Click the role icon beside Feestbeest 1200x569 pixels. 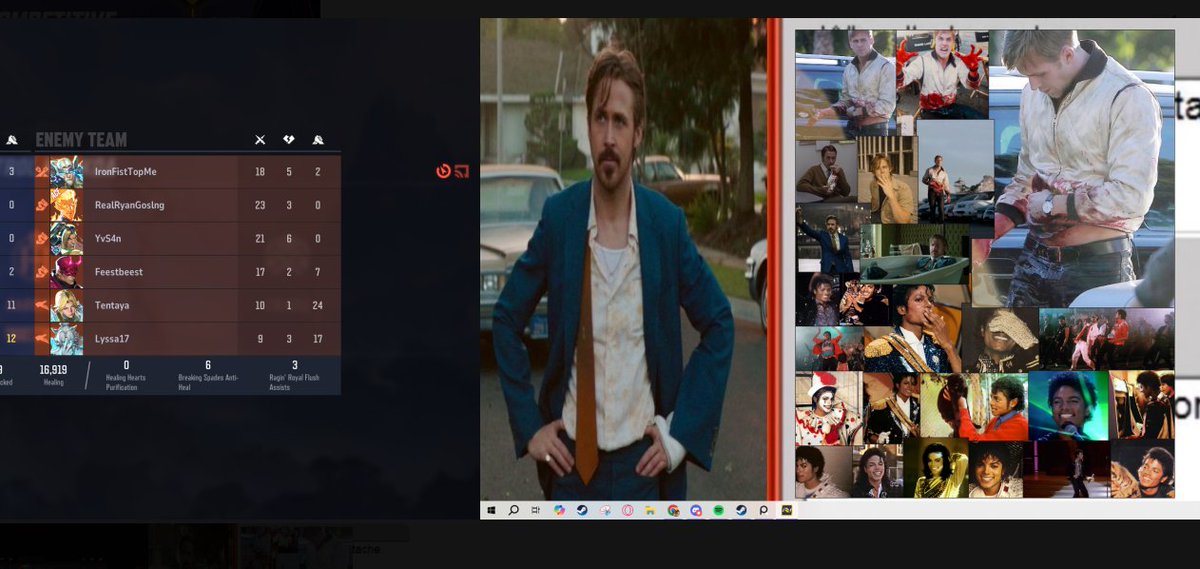click(41, 272)
